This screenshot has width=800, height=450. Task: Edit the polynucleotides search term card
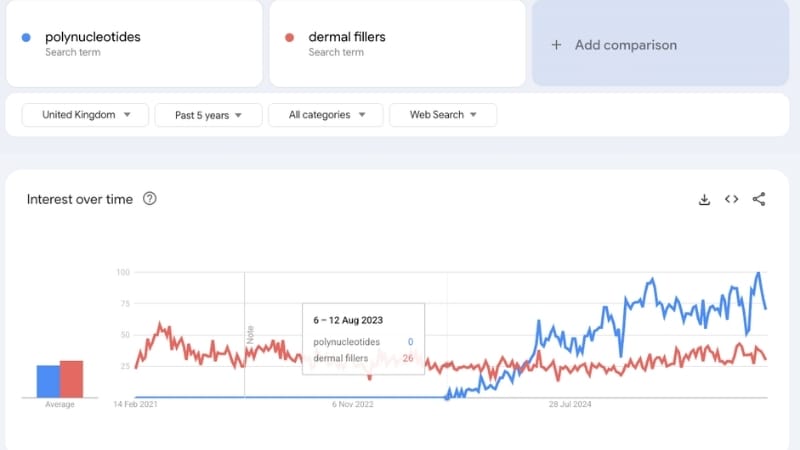[x=134, y=43]
